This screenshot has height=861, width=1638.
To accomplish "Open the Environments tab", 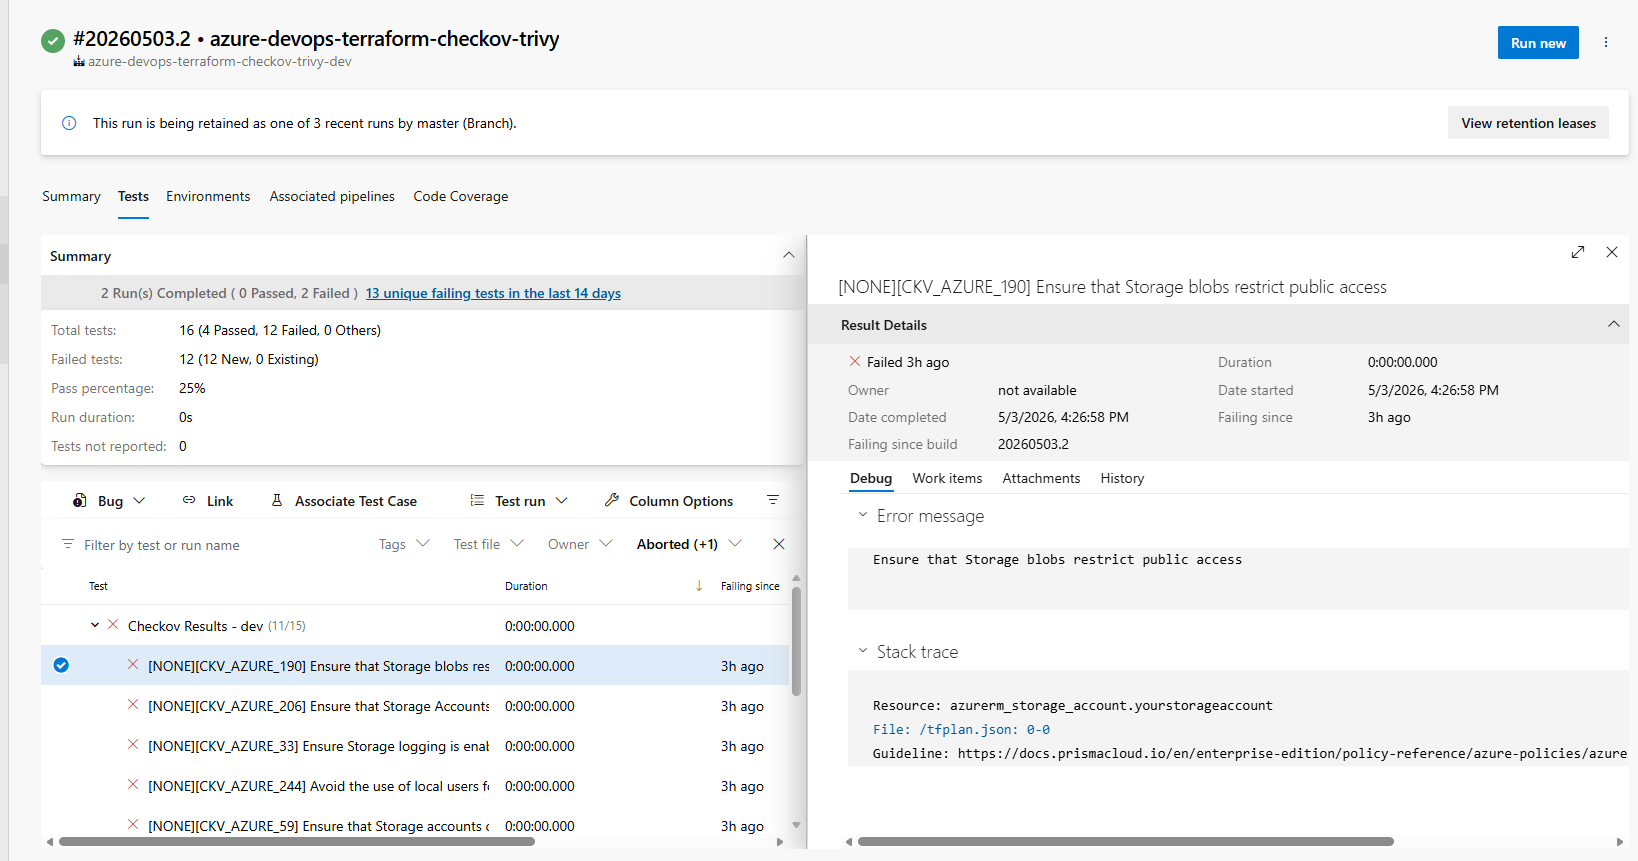I will tap(208, 196).
